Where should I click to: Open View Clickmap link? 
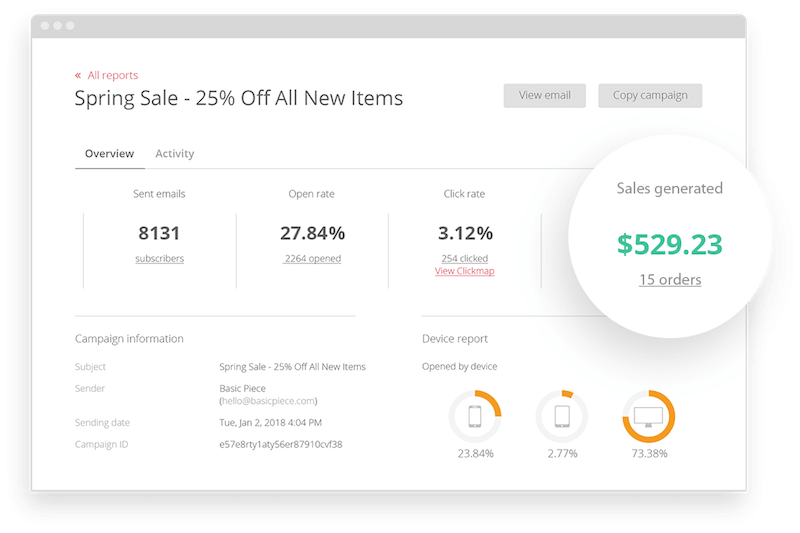464,271
